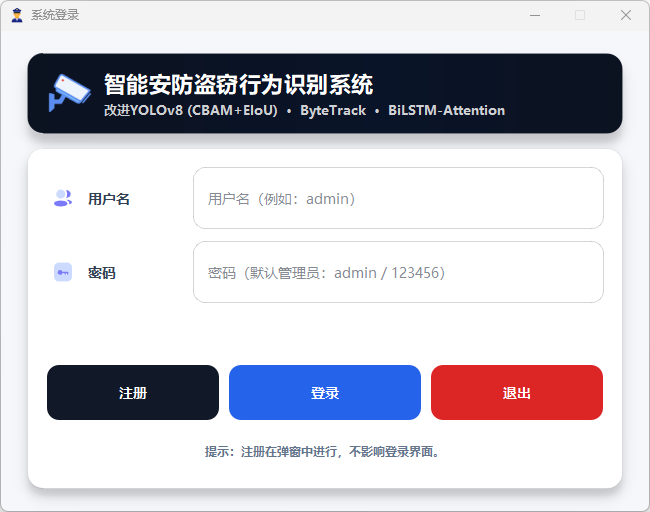650x512 pixels.
Task: Close the 系统登录 window
Action: [626, 15]
